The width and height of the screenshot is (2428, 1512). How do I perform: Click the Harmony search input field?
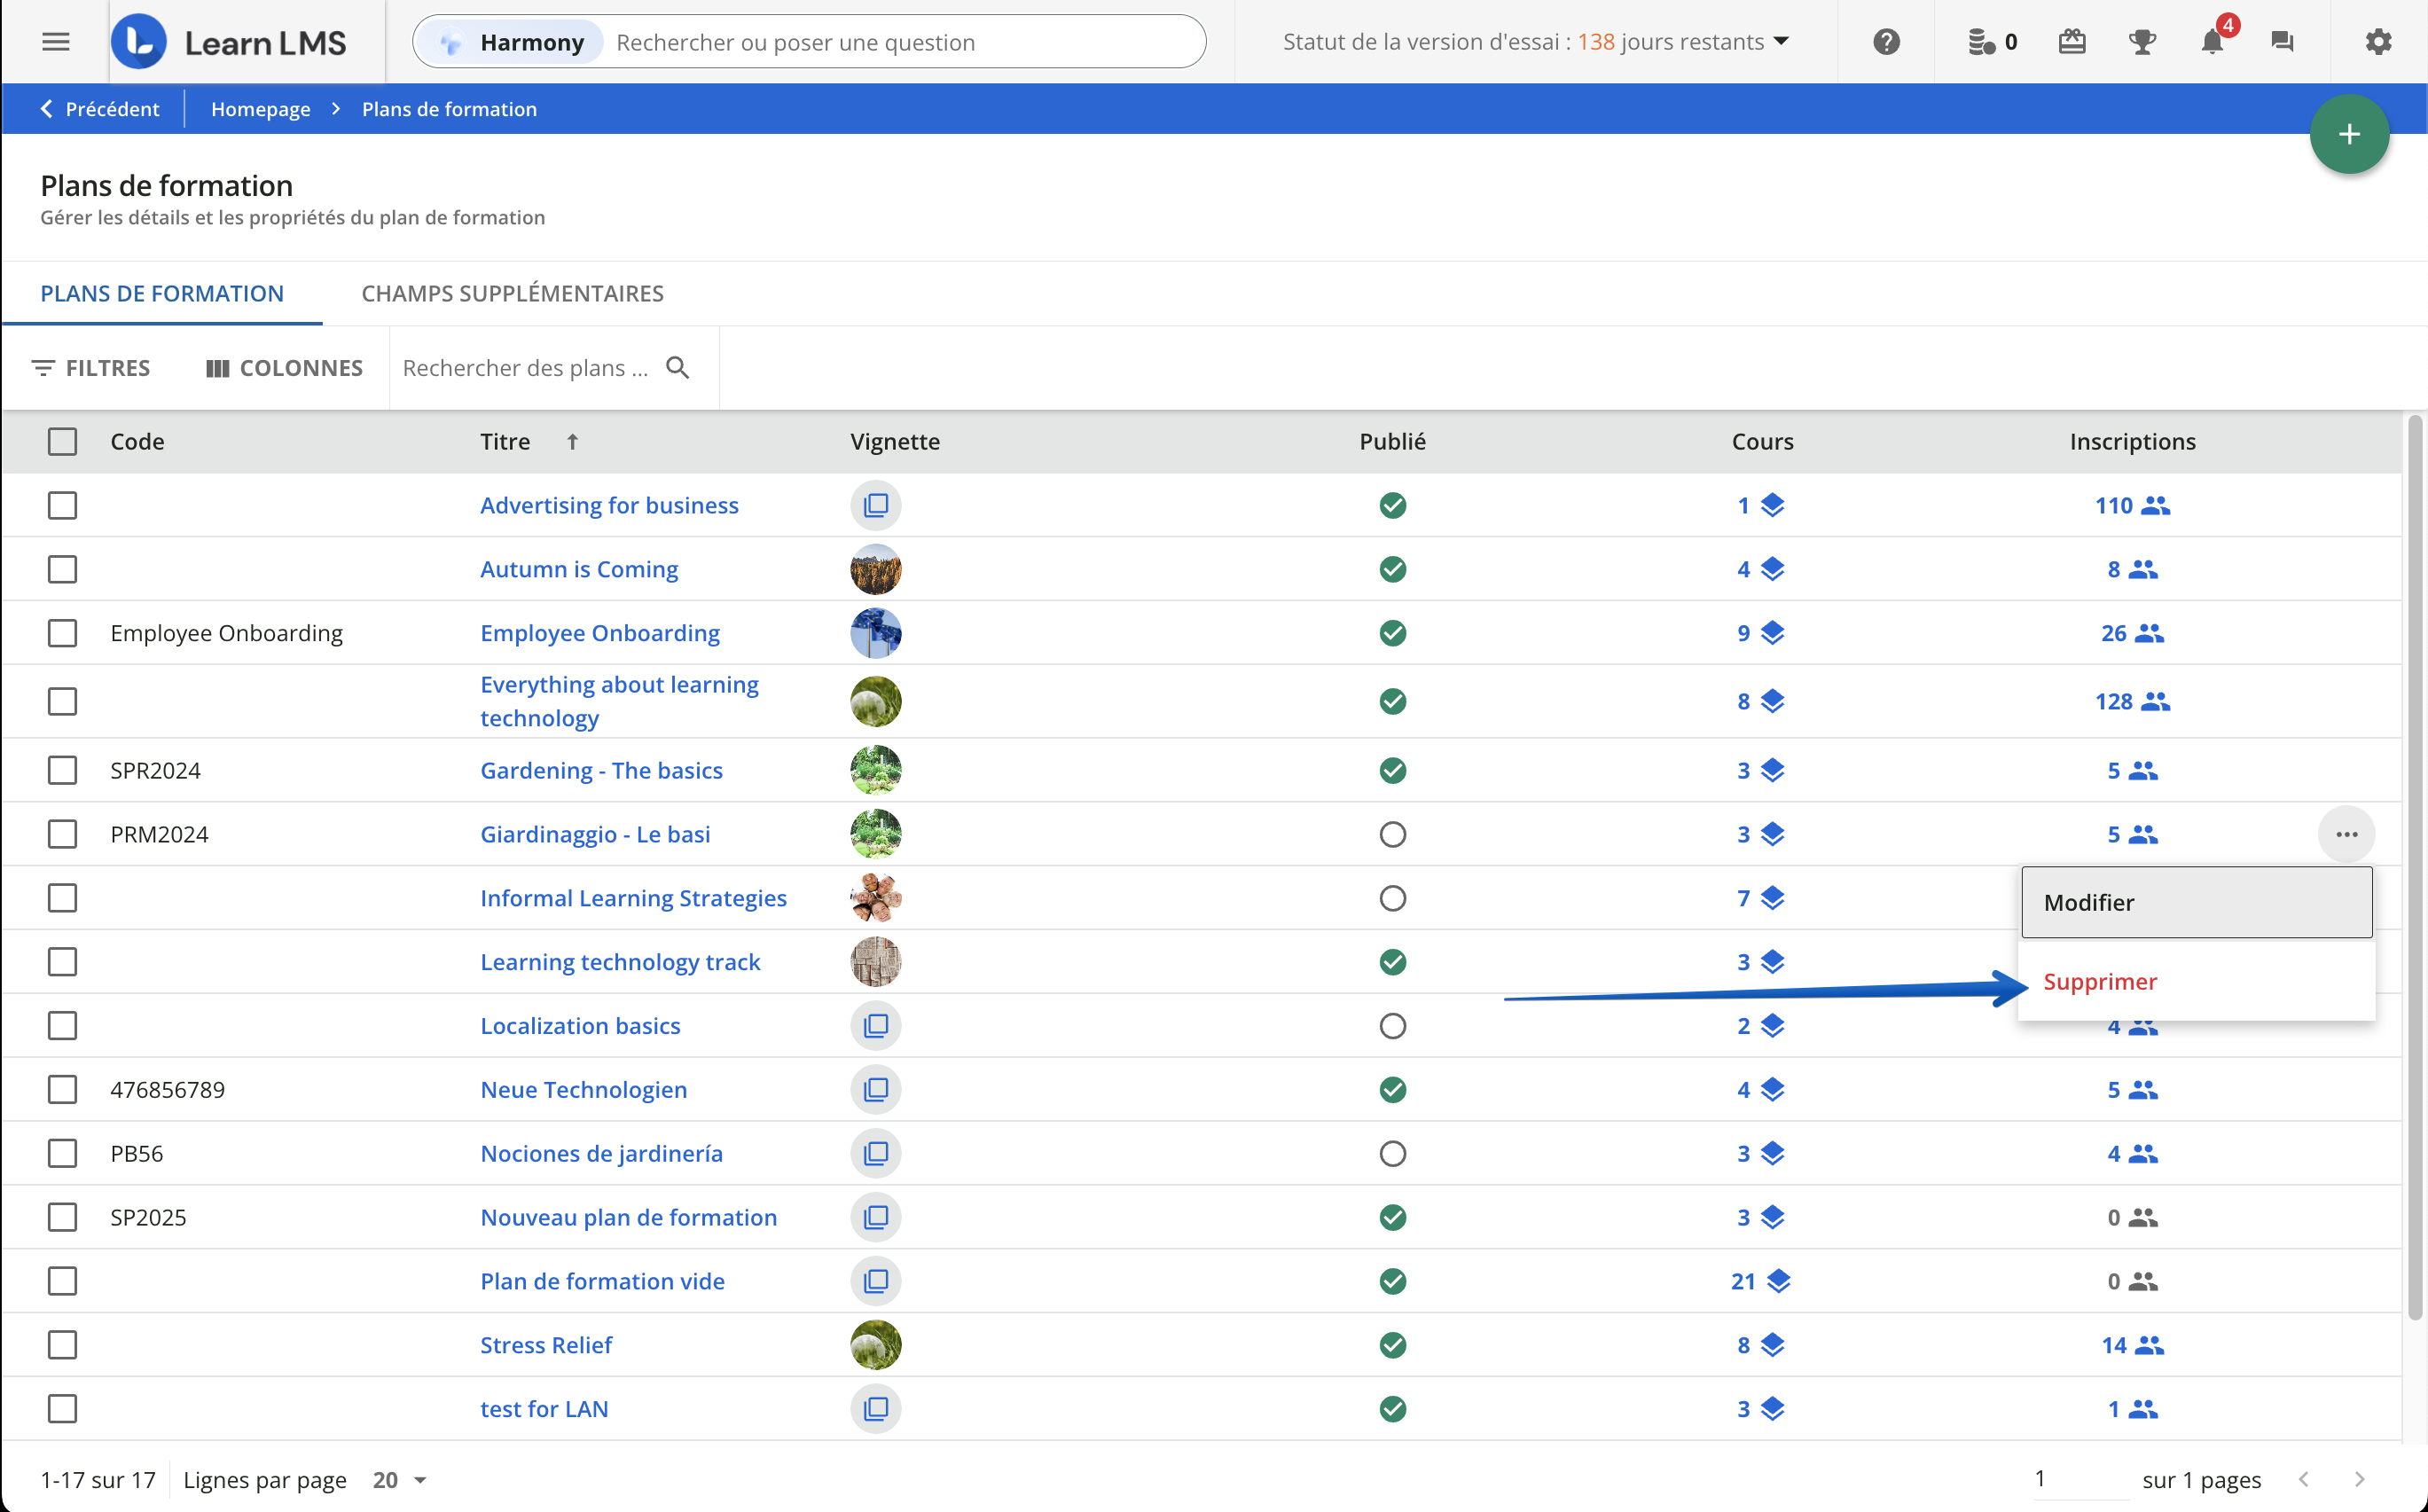[900, 42]
